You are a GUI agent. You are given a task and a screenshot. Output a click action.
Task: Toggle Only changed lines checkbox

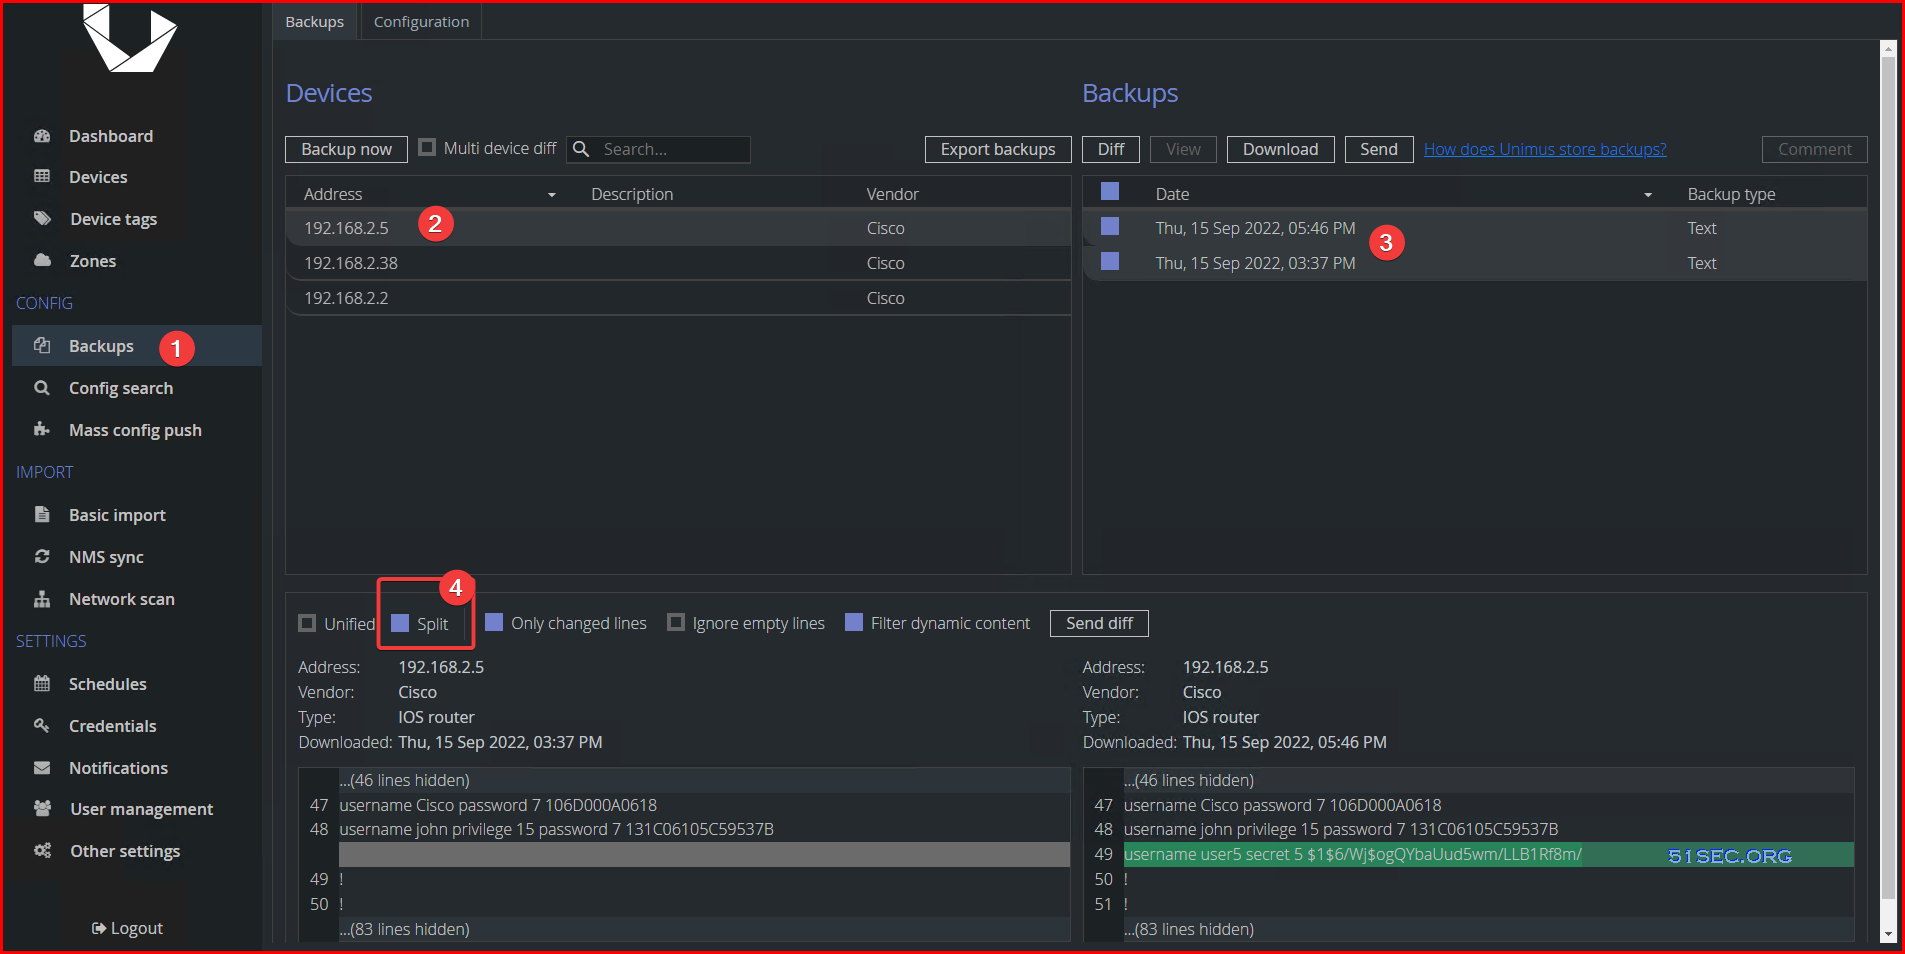(494, 623)
